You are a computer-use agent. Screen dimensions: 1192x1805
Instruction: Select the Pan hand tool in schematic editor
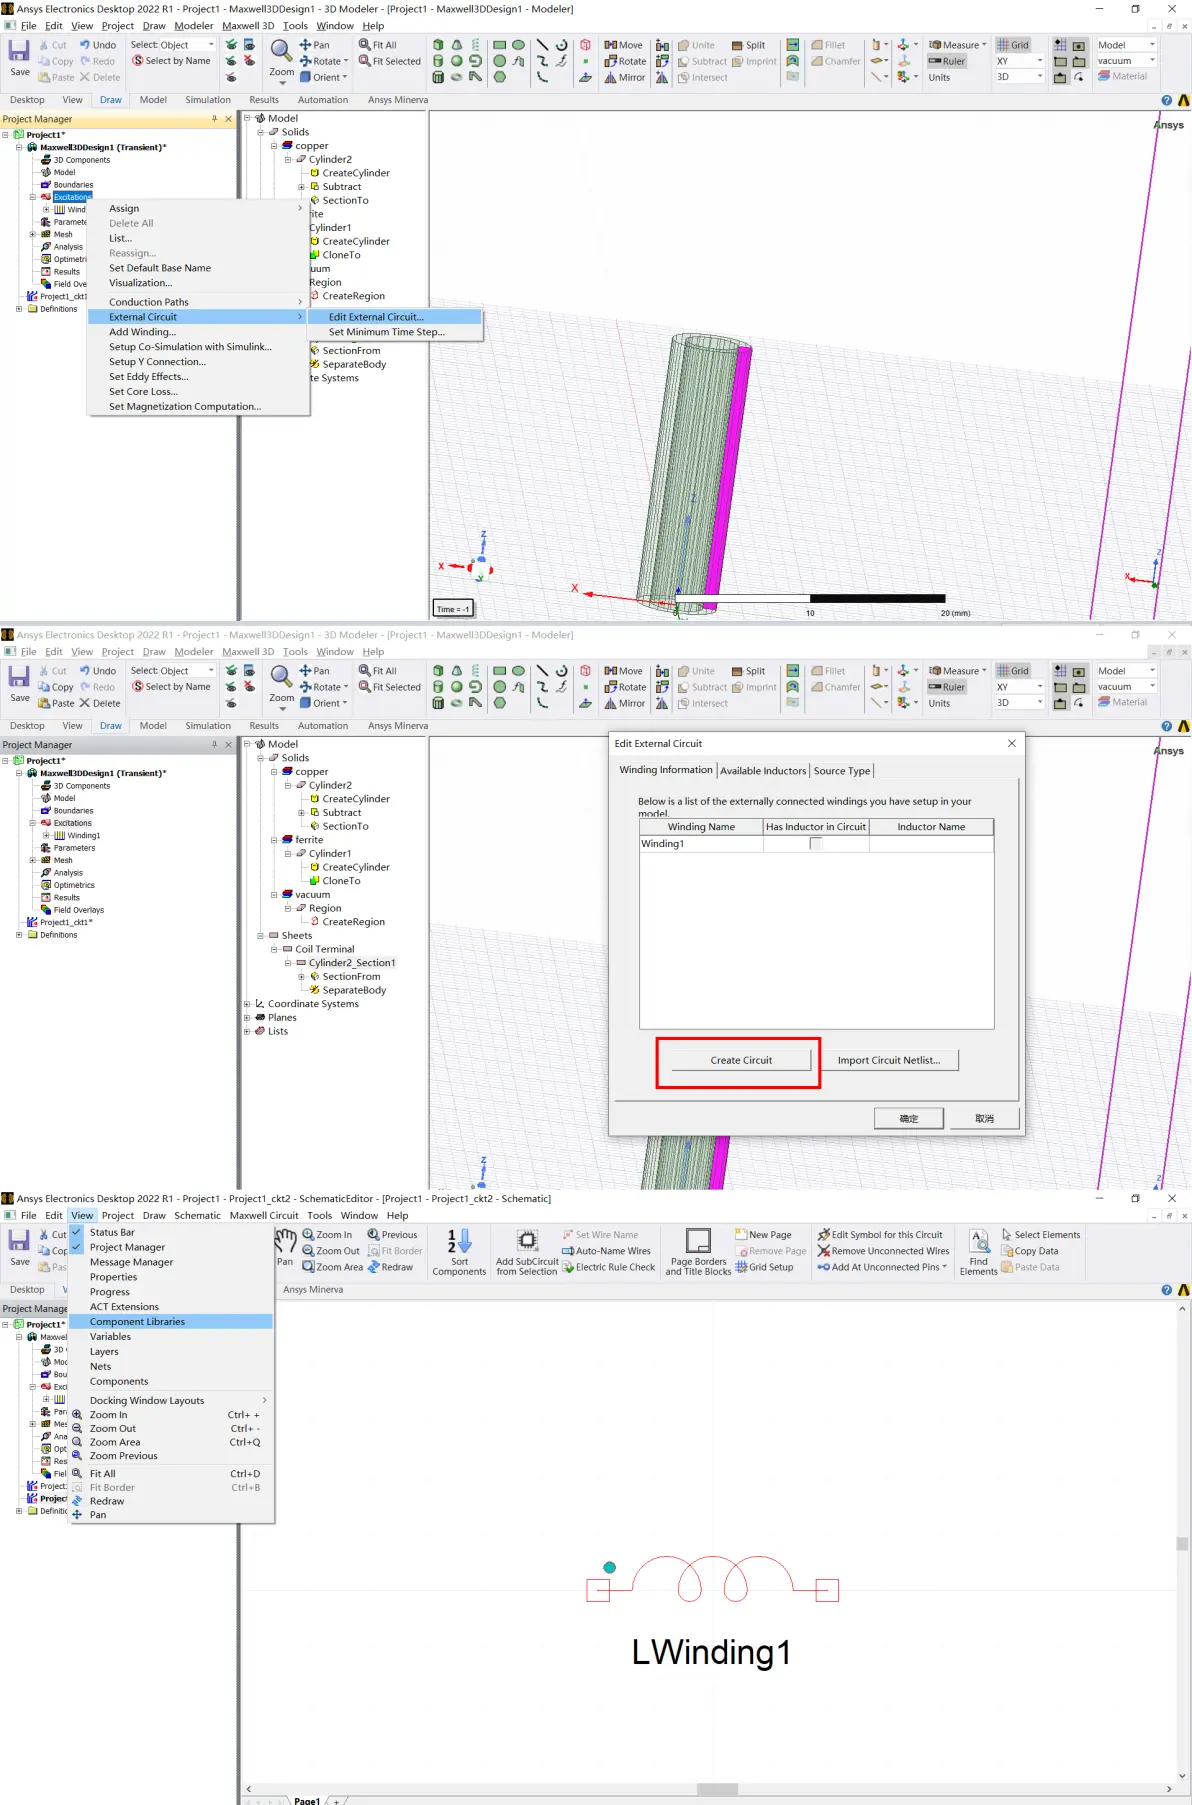[x=285, y=1248]
